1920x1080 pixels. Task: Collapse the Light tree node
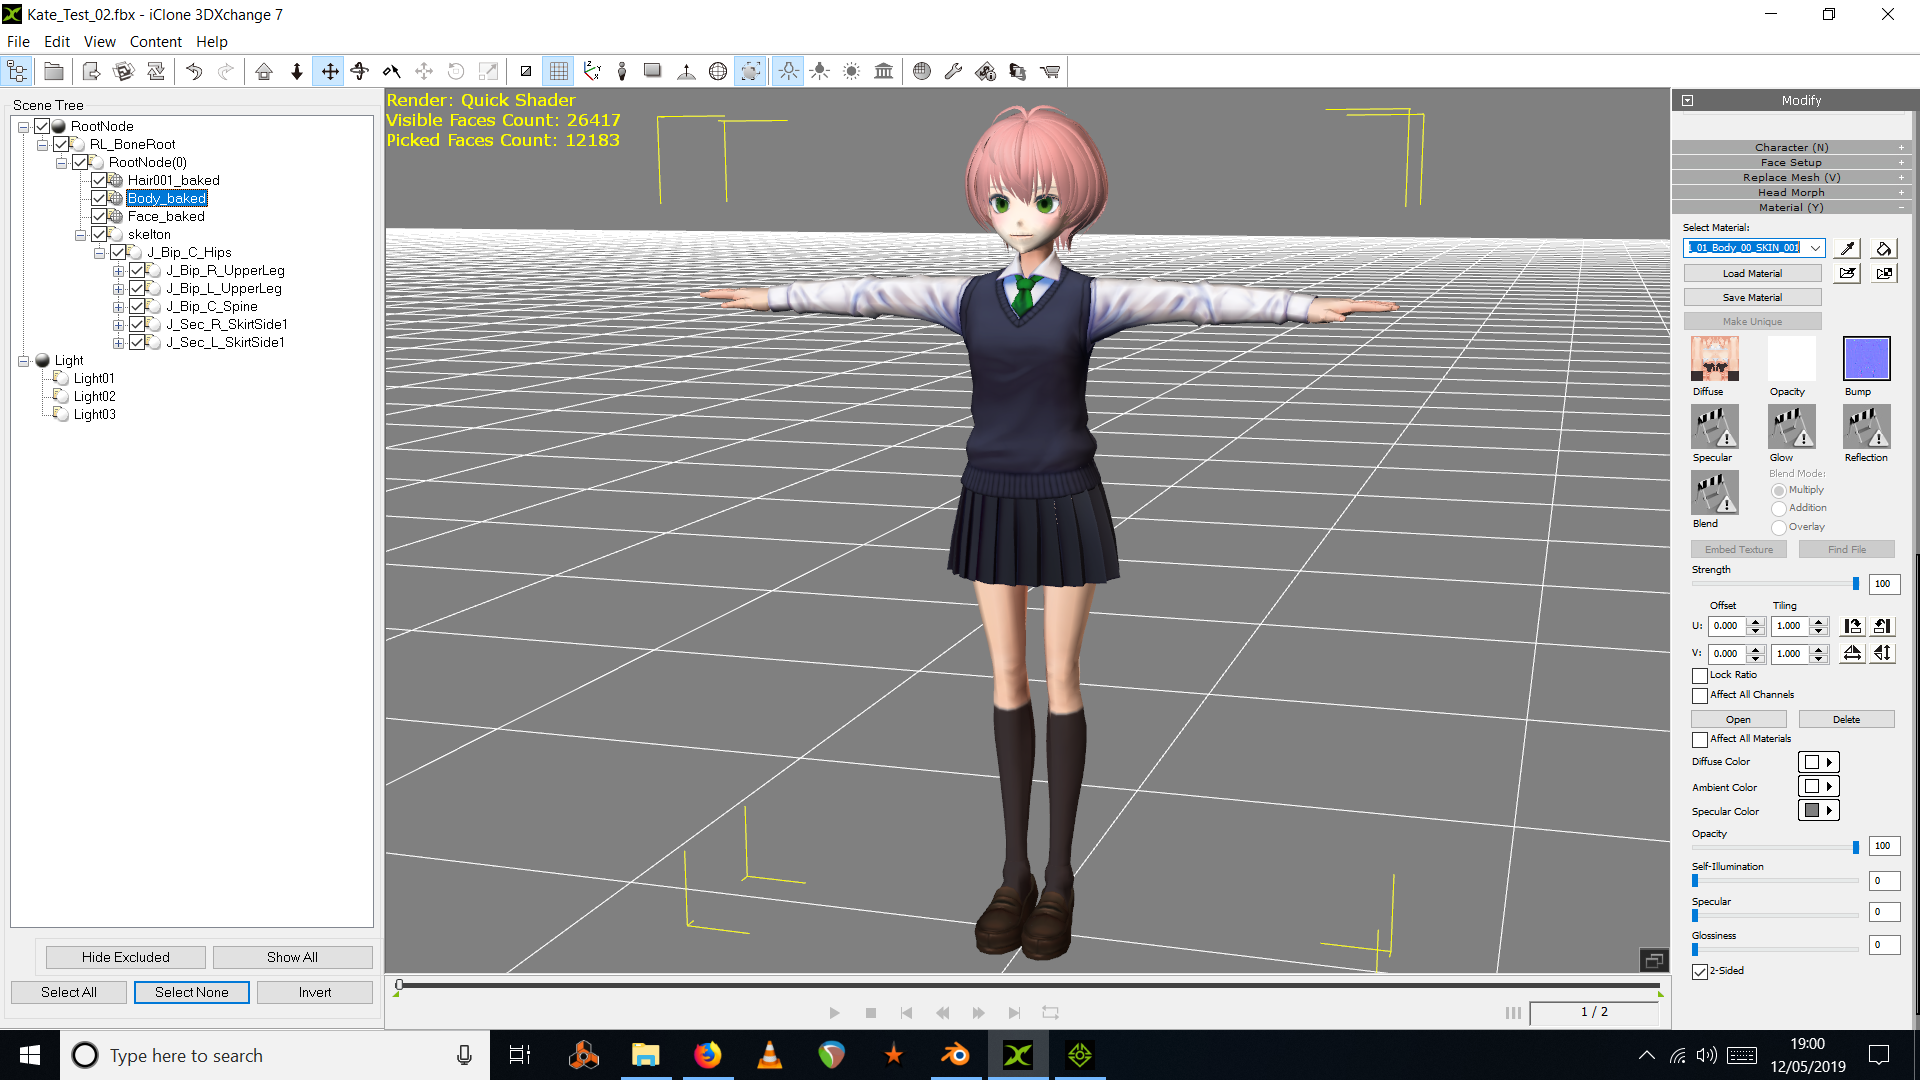coord(23,361)
